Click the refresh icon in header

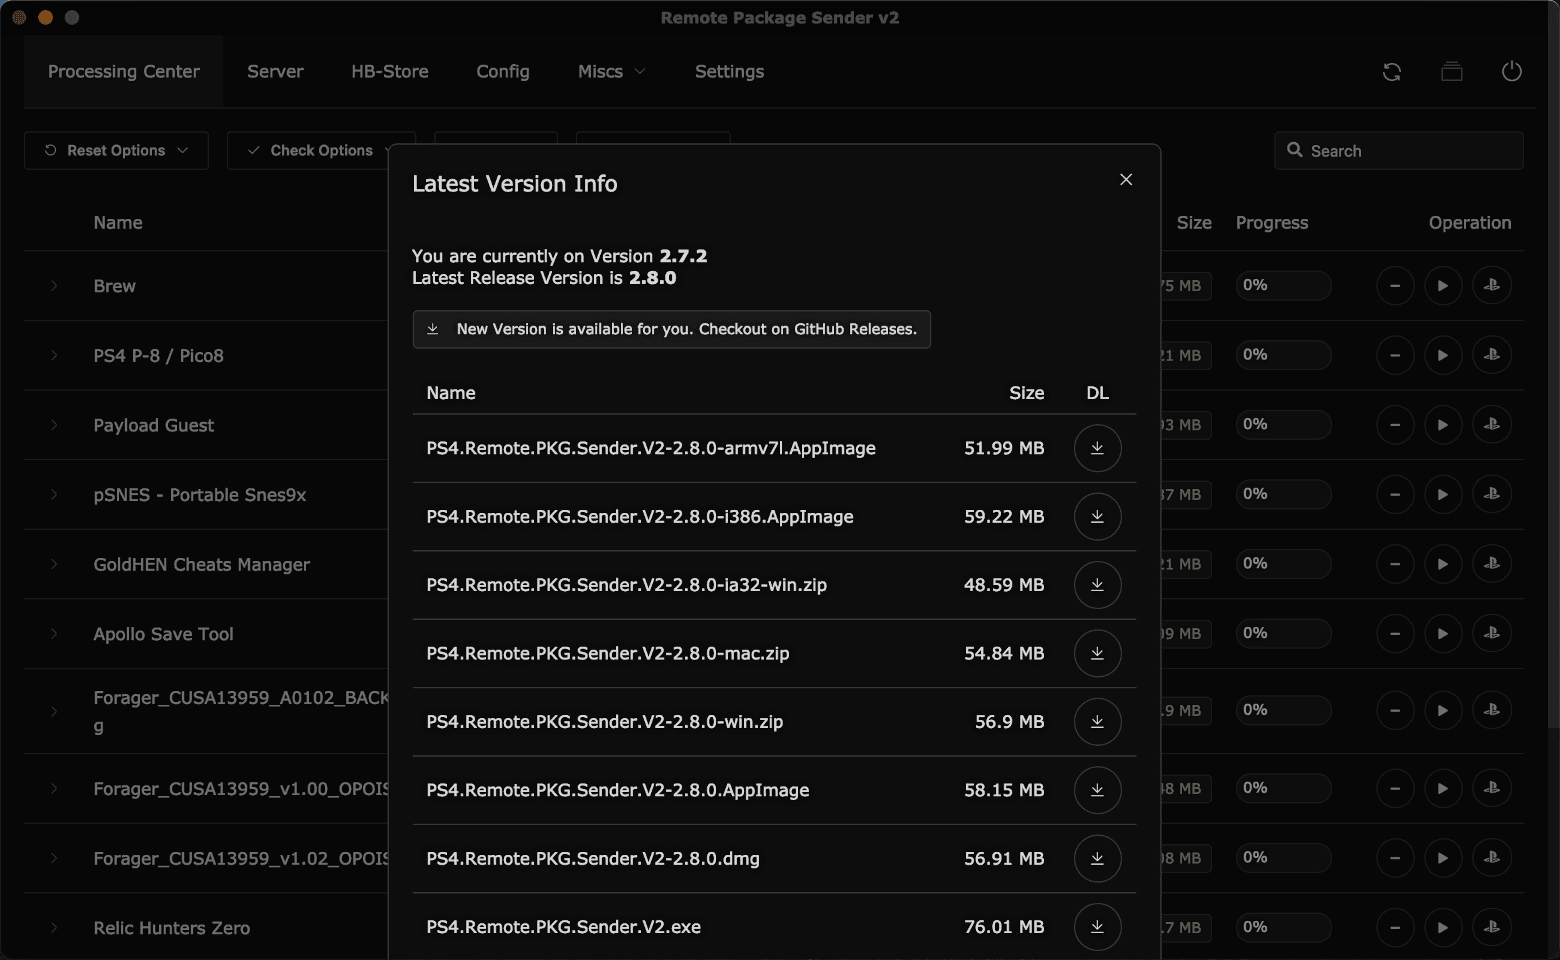1391,72
